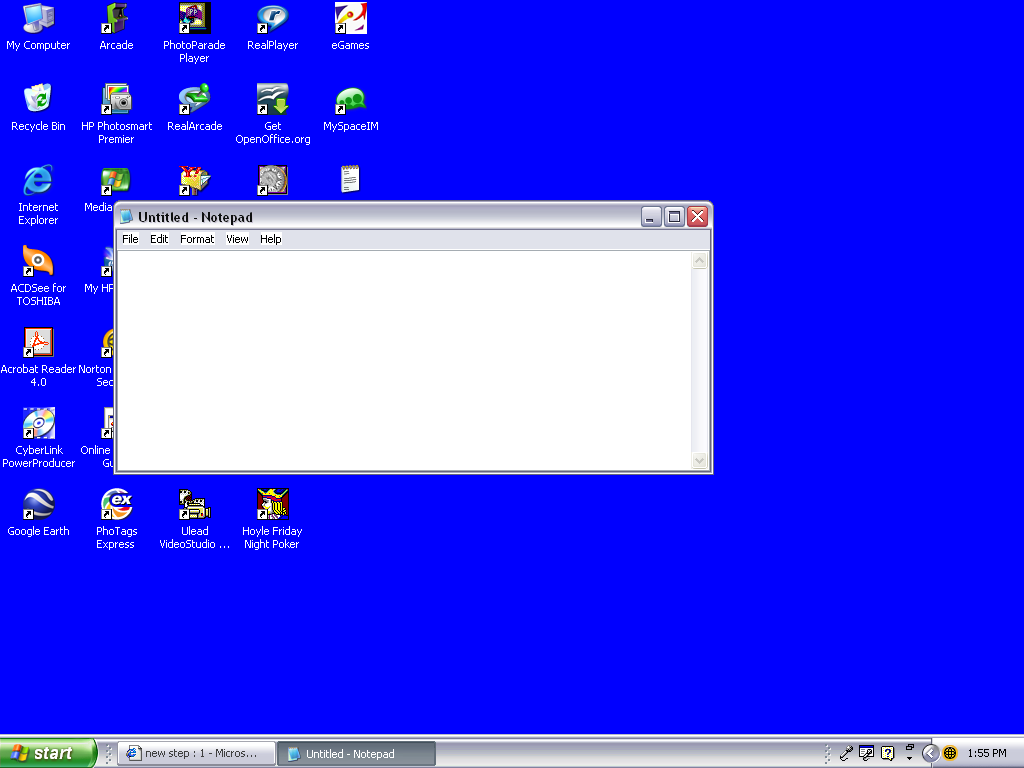
Task: Select the Untitled - Notepad taskbar button
Action: point(356,753)
